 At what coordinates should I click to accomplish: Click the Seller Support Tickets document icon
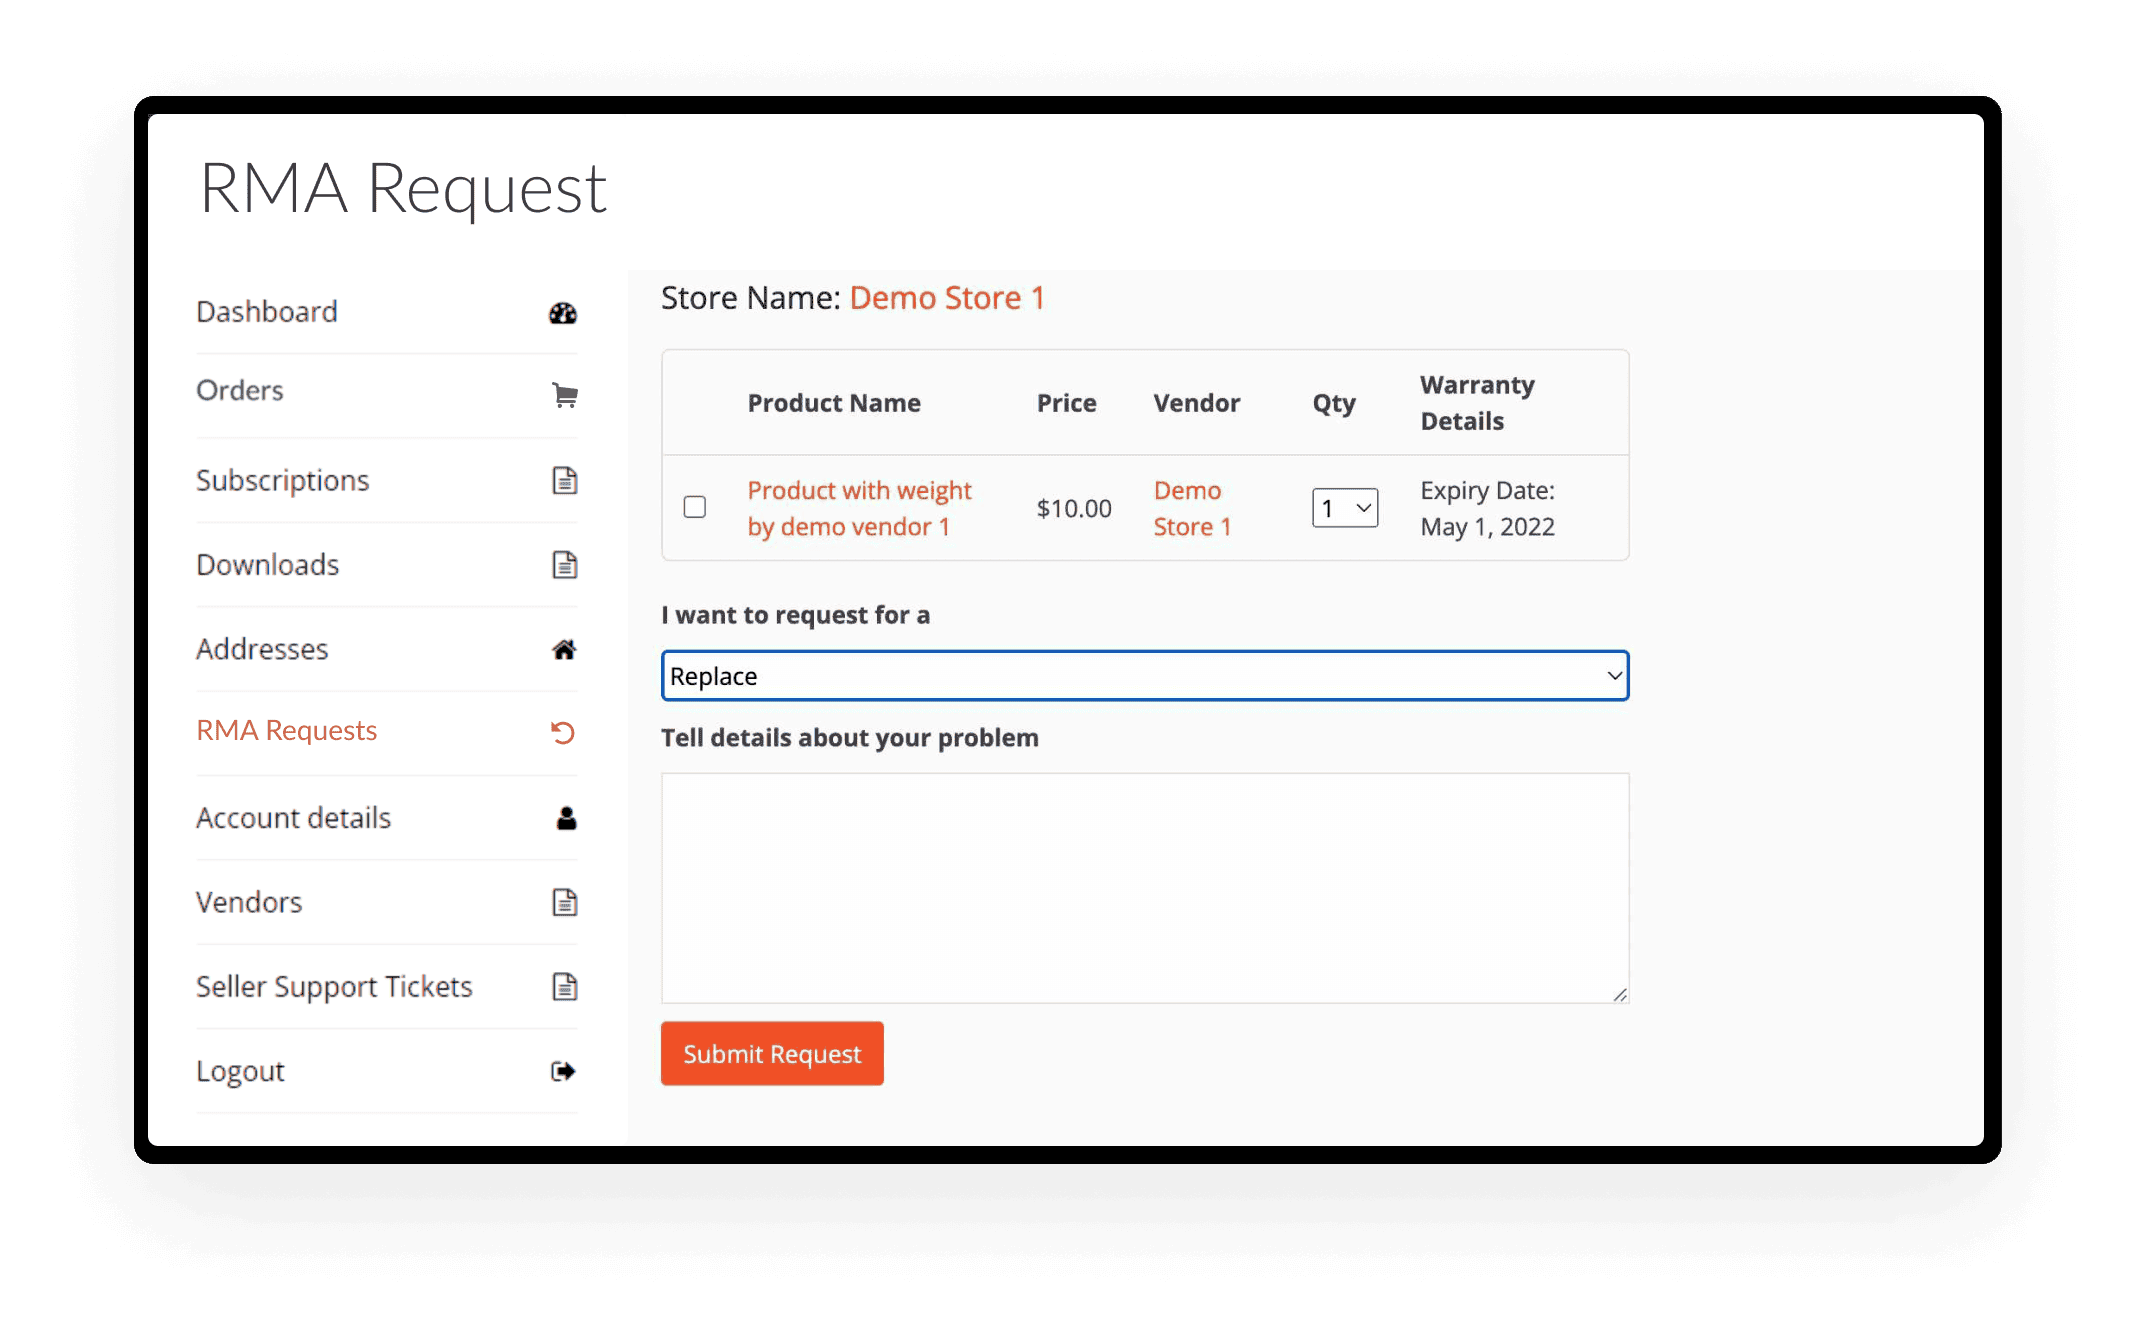565,987
